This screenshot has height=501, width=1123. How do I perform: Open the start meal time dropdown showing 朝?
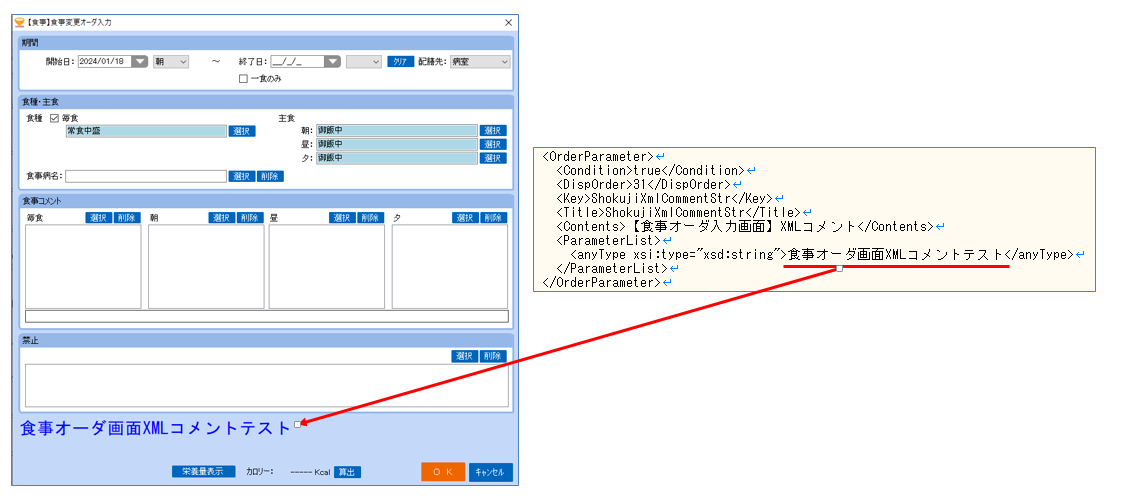tap(170, 62)
